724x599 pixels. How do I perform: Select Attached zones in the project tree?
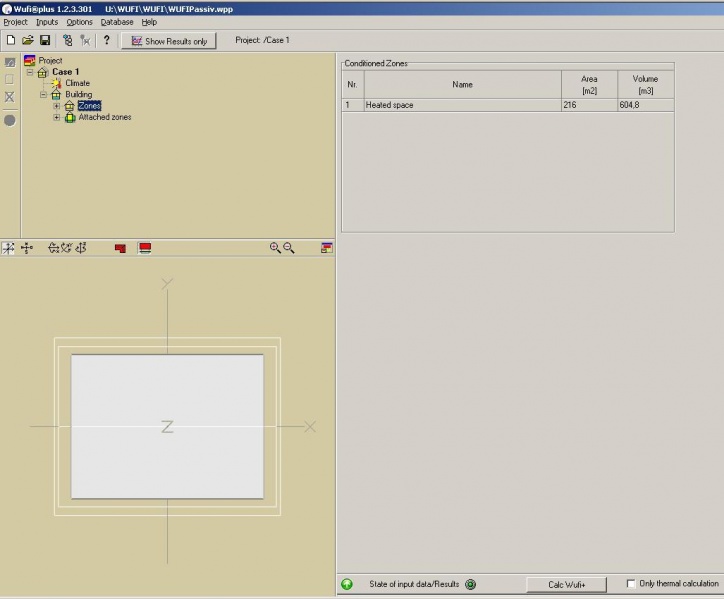click(104, 117)
